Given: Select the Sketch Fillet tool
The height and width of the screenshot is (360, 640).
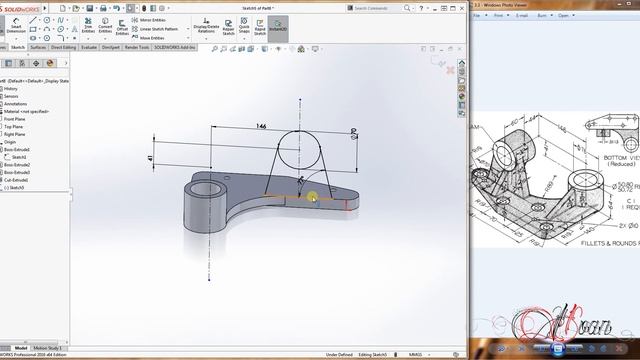Looking at the screenshot, I should click(60, 38).
